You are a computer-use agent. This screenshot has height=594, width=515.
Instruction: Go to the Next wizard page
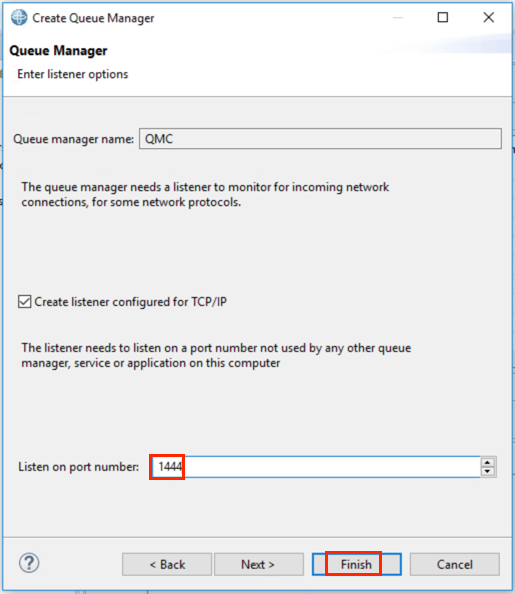coord(259,564)
